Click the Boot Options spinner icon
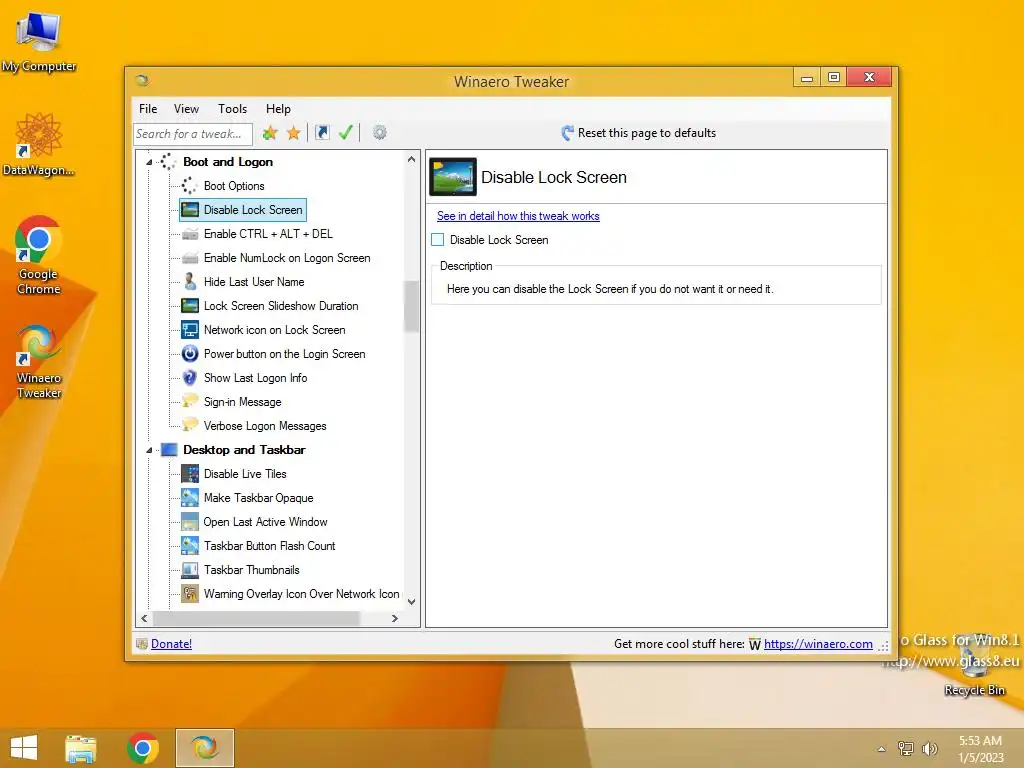 pyautogui.click(x=189, y=186)
